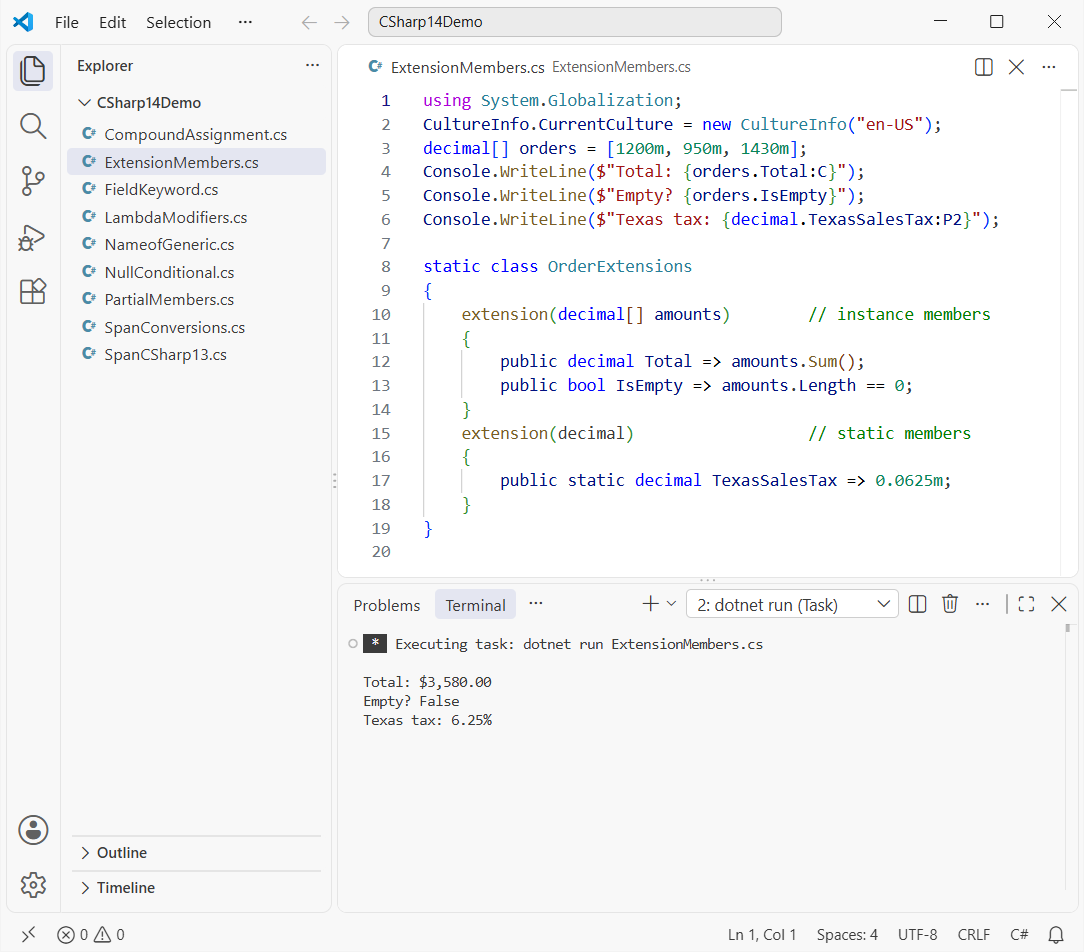Change encoding via UTF-8 status entry
The width and height of the screenshot is (1084, 952).
click(917, 935)
